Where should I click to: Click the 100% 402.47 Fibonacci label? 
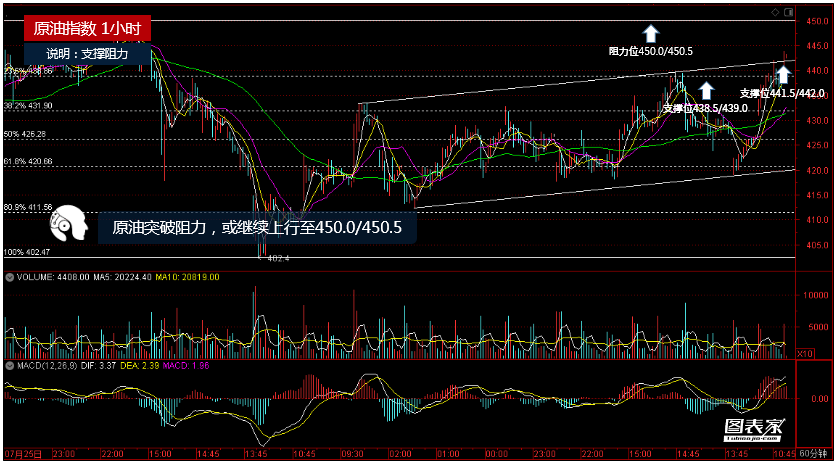click(27, 252)
